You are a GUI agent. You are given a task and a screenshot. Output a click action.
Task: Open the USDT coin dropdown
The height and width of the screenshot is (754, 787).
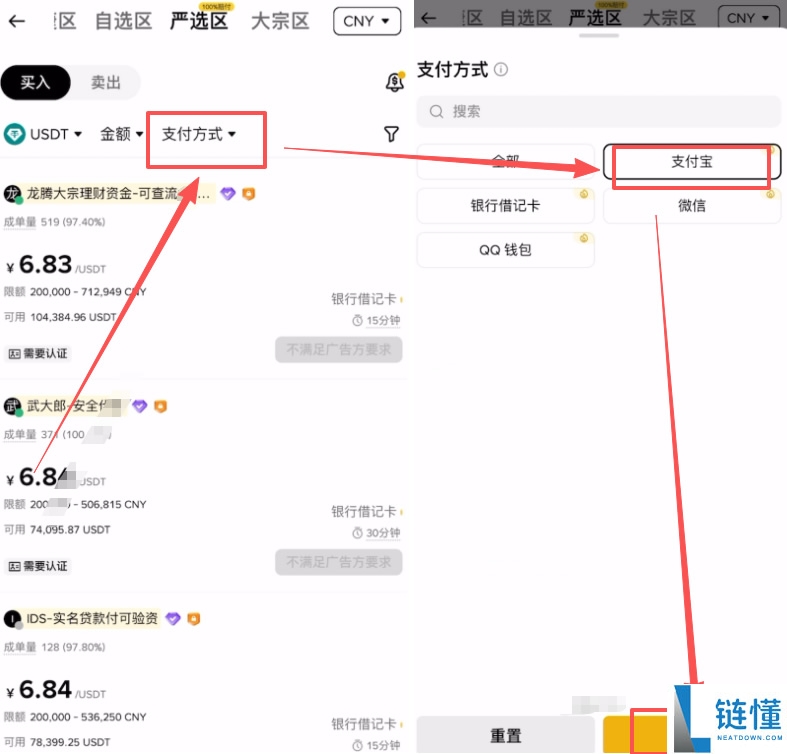click(43, 134)
